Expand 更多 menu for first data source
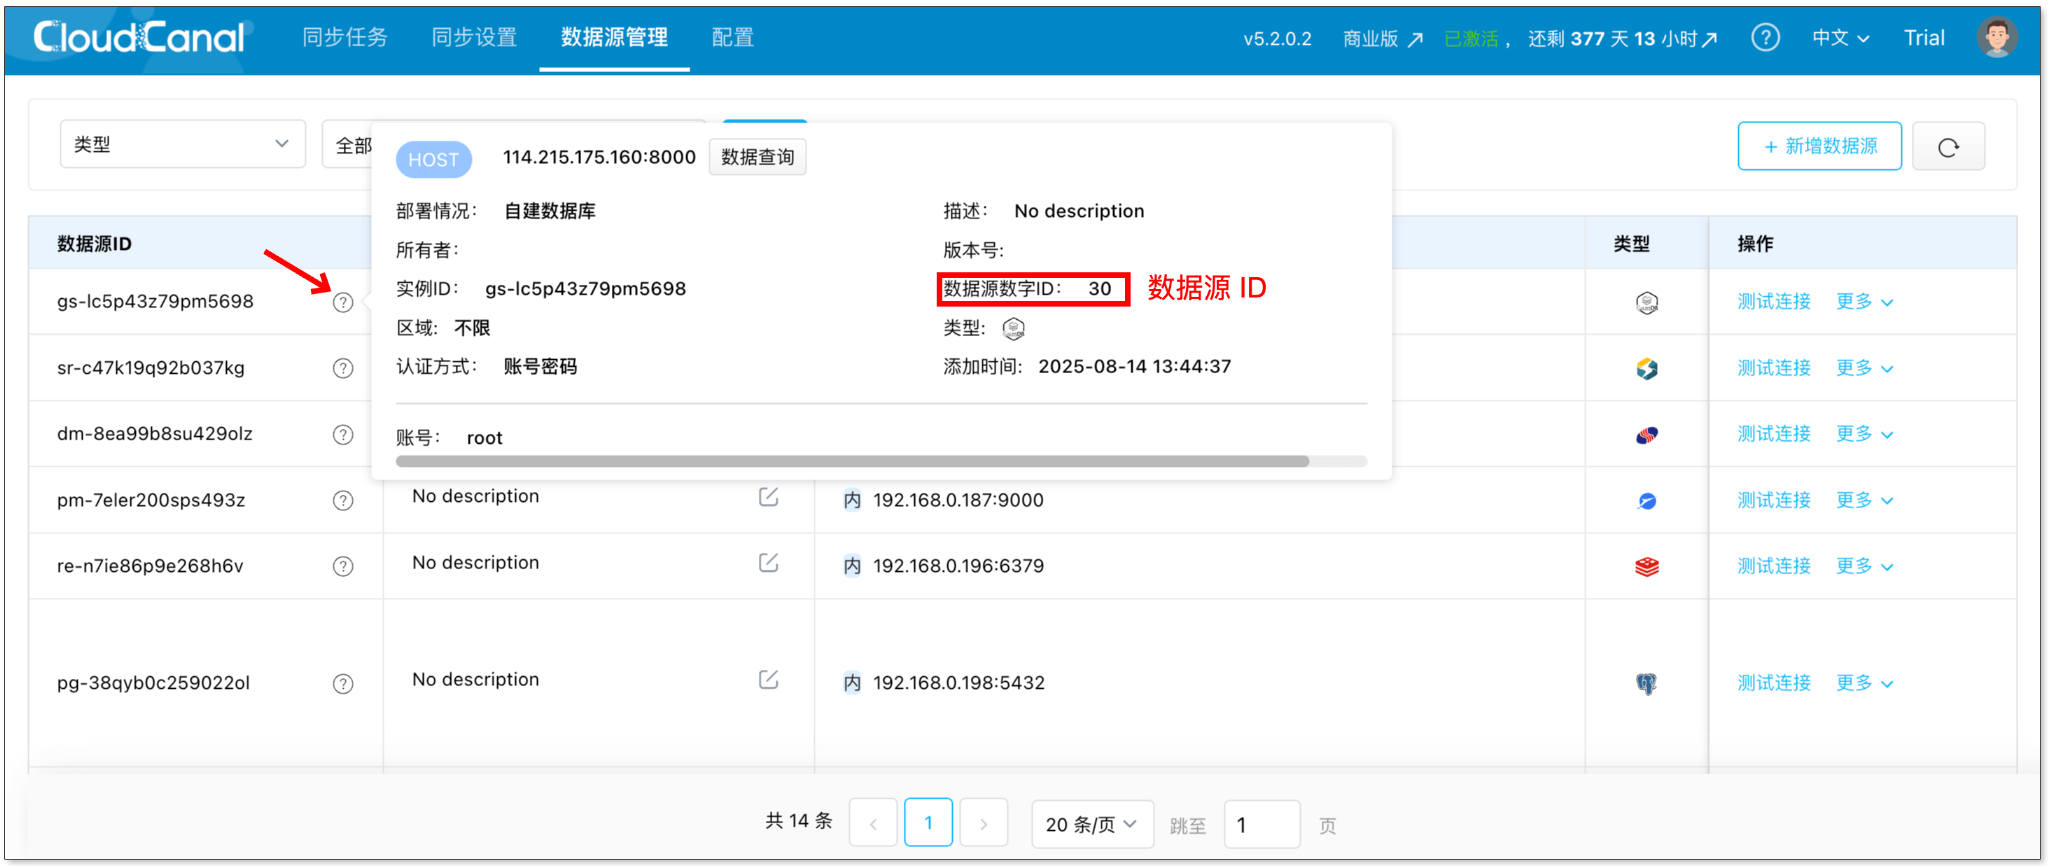 (1864, 302)
